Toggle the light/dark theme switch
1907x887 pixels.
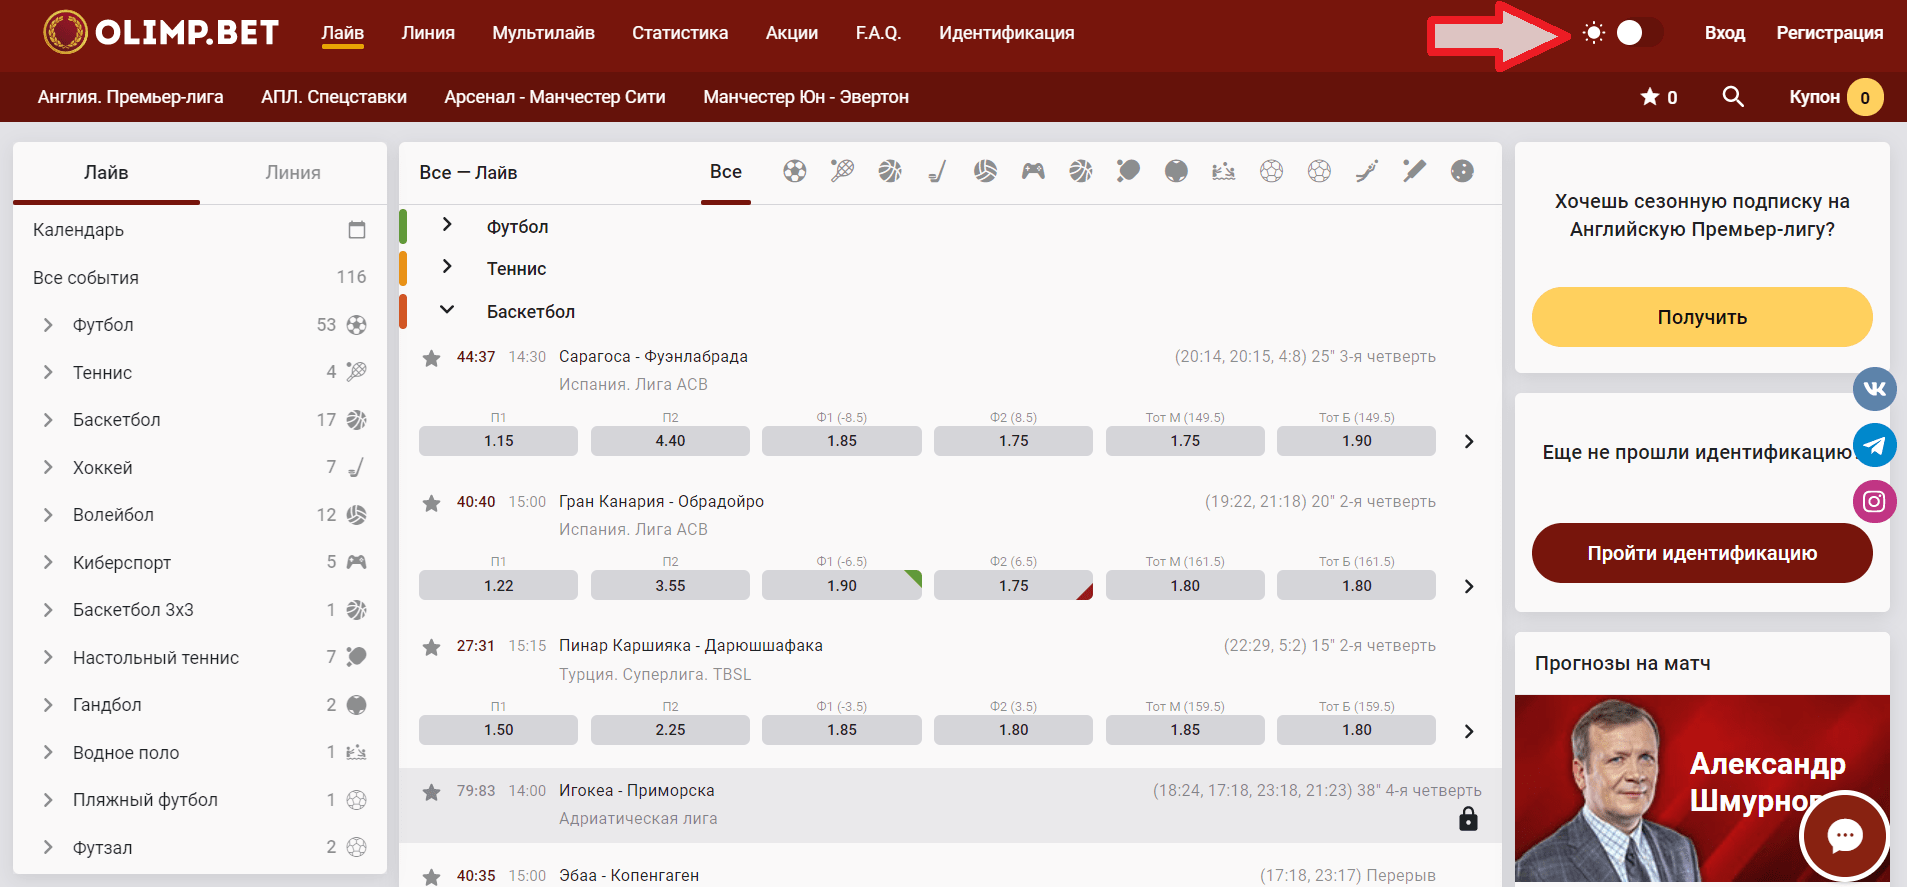point(1638,33)
